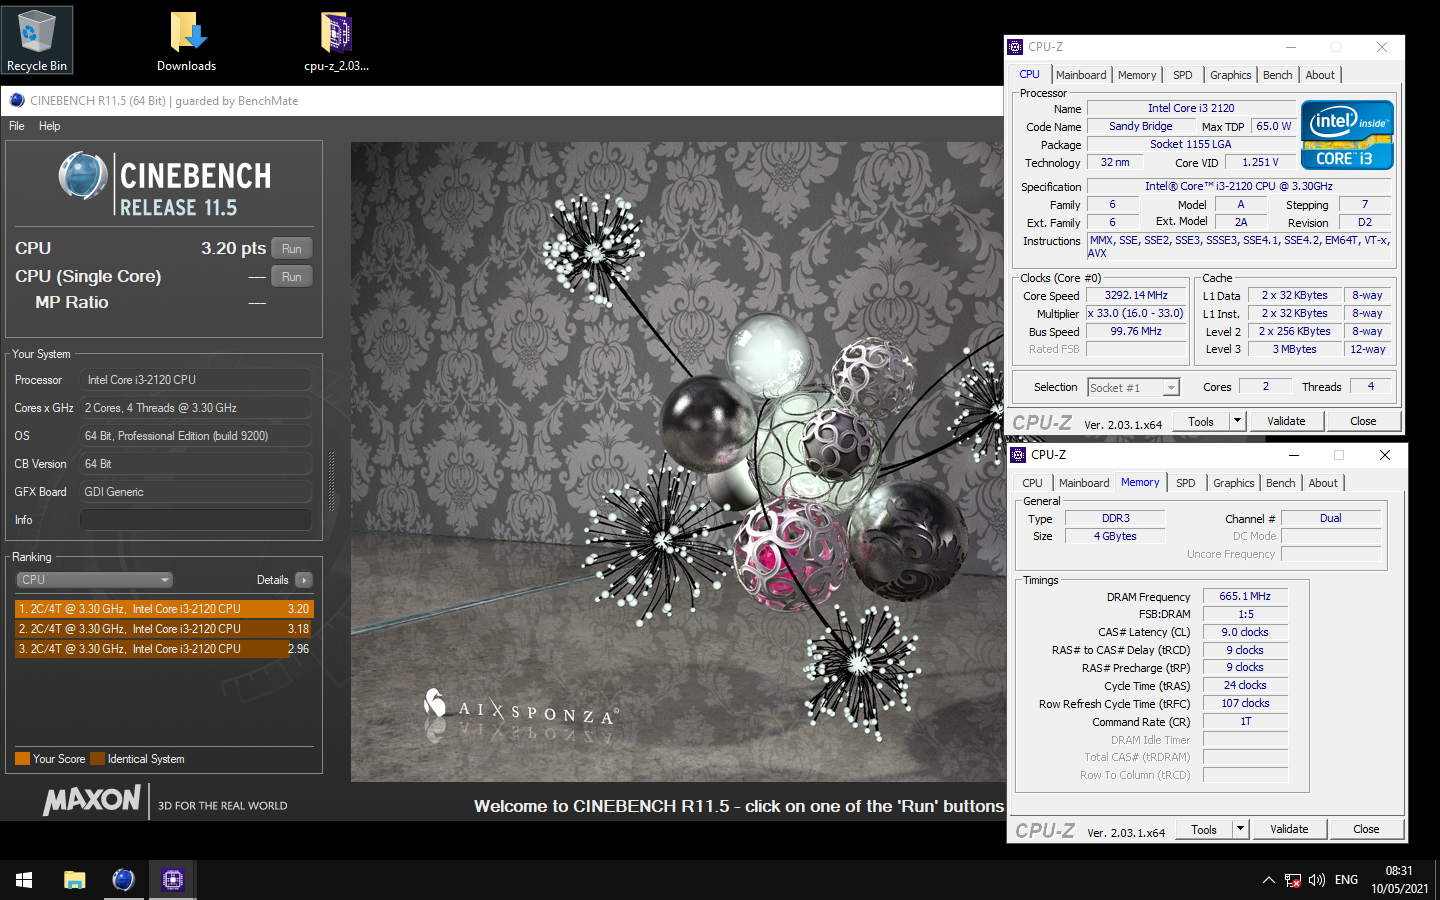The width and height of the screenshot is (1440, 900).
Task: Click the Intel Core i3 logo badge
Action: [1347, 135]
